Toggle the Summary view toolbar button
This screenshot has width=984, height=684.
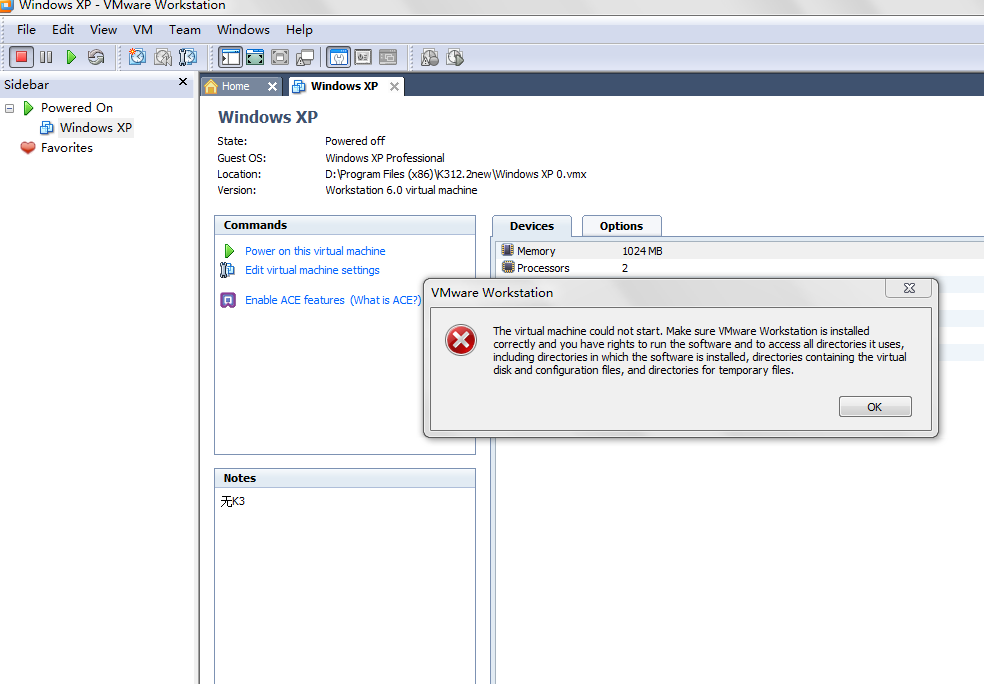click(x=338, y=57)
